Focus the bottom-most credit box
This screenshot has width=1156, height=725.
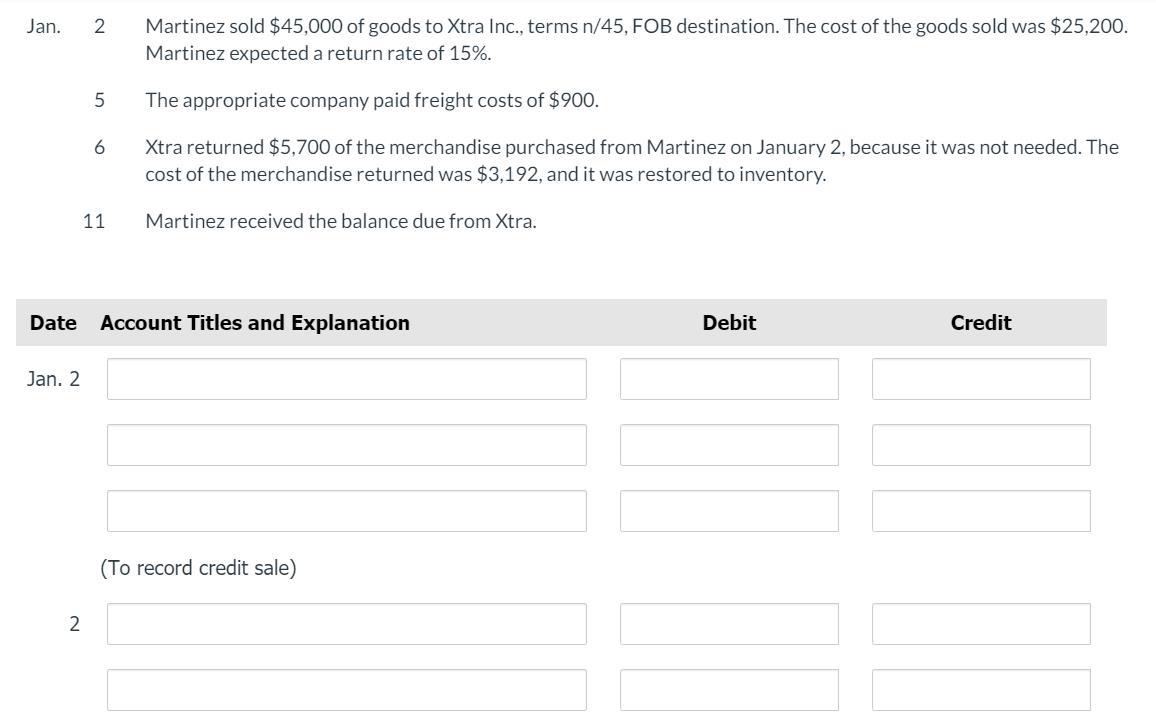(x=981, y=690)
